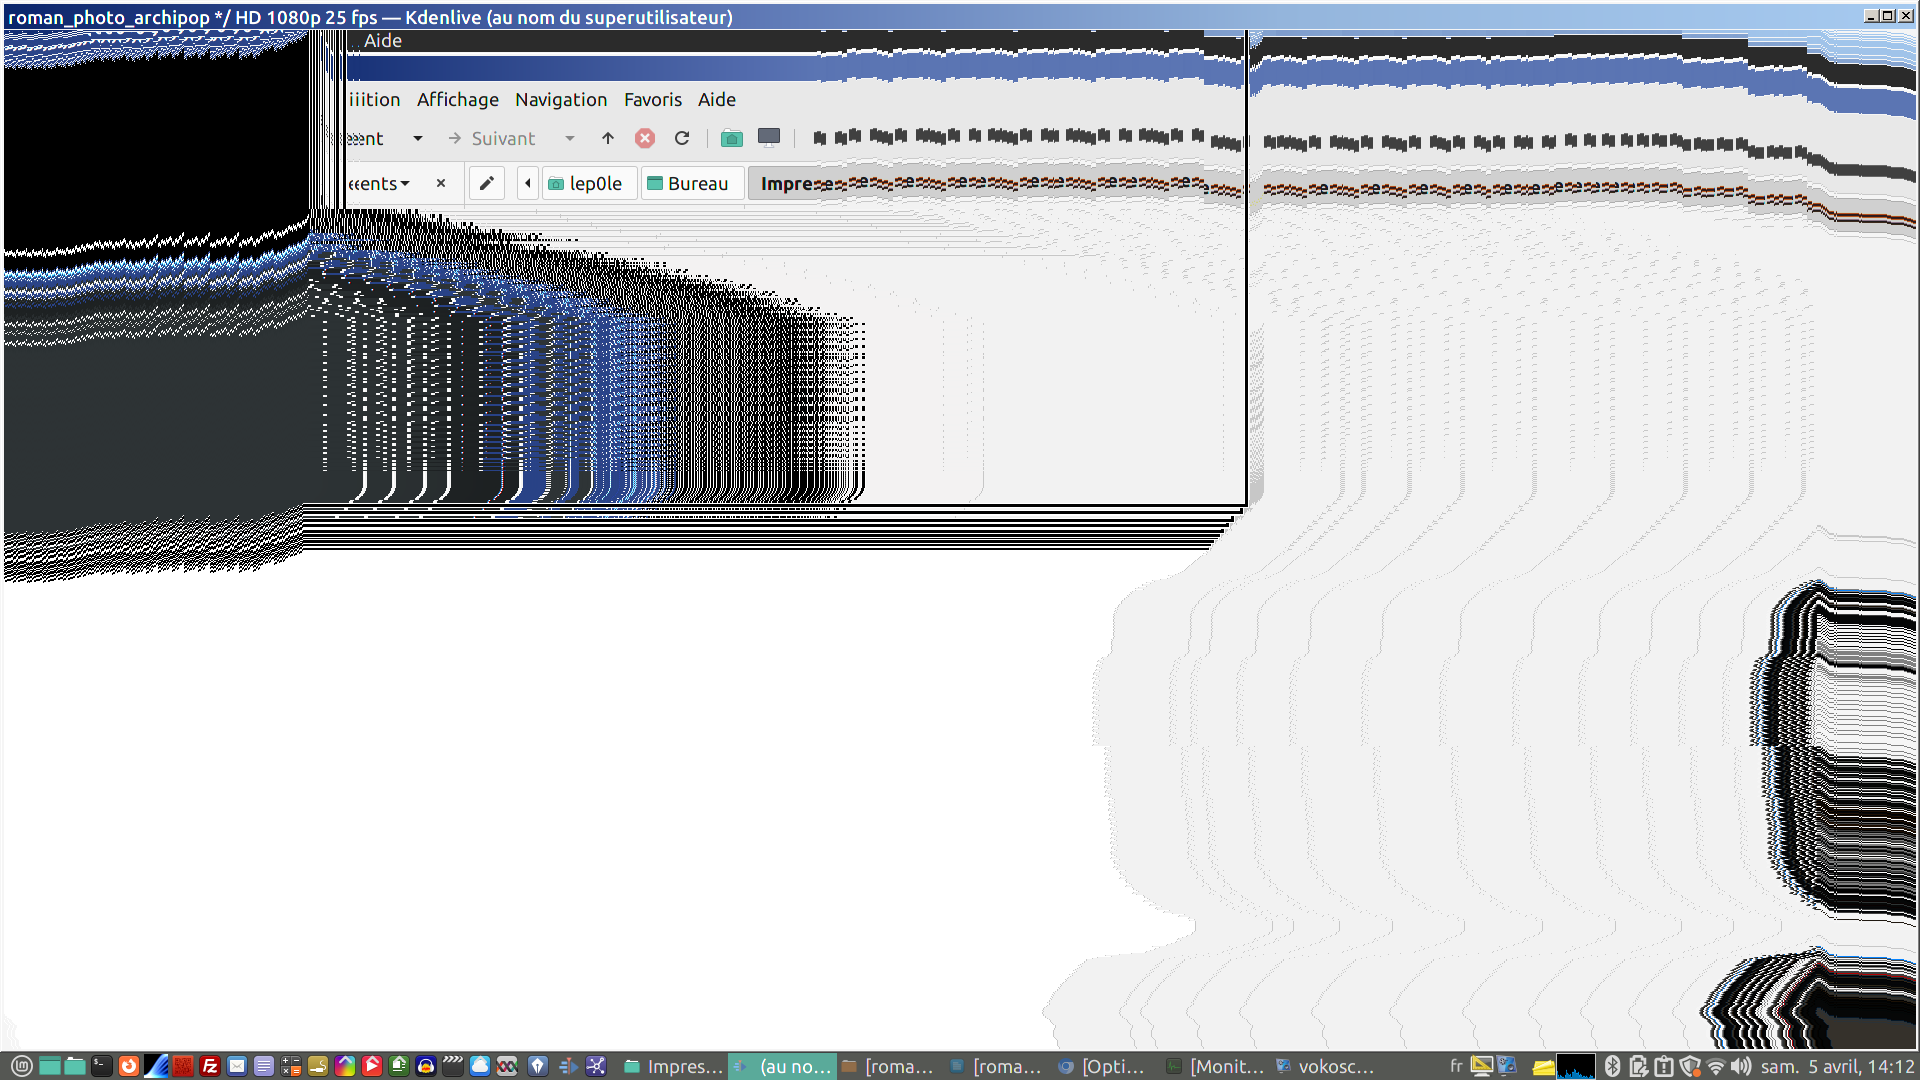
Task: Launch FileZilla from the panel
Action: pos(210,1066)
